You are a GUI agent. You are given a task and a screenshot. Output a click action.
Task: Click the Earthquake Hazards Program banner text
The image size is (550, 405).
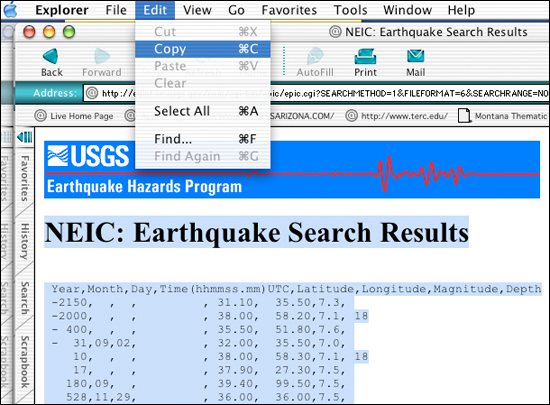tap(145, 187)
